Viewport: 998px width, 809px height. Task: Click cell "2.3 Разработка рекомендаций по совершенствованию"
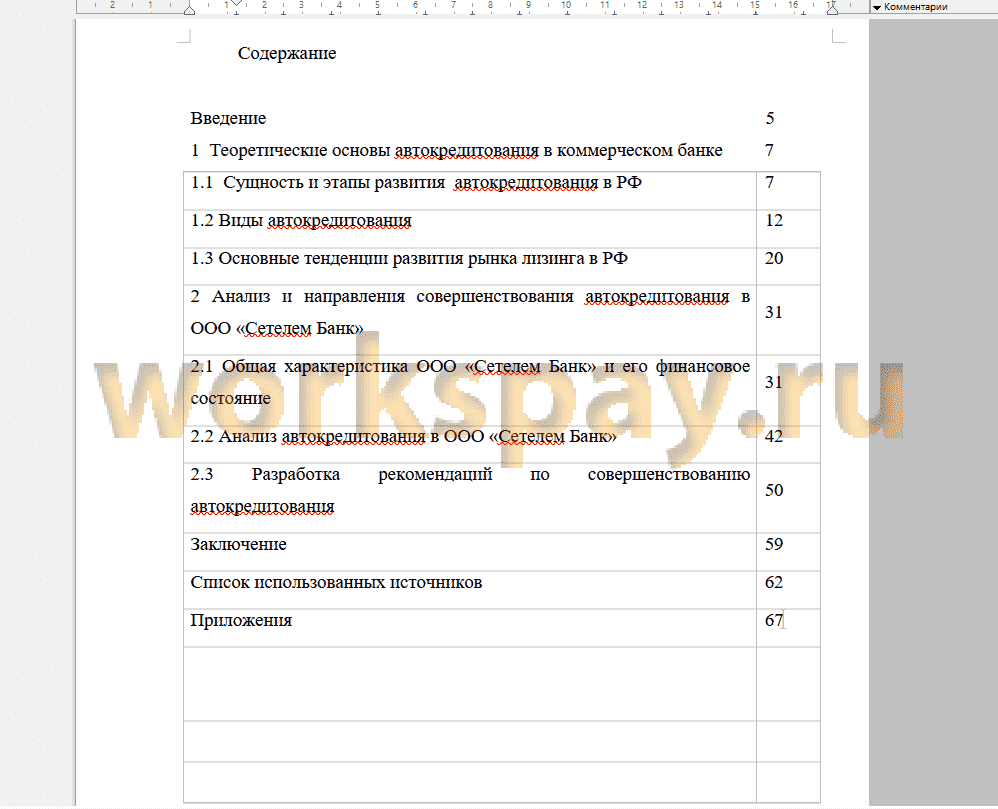(x=470, y=498)
